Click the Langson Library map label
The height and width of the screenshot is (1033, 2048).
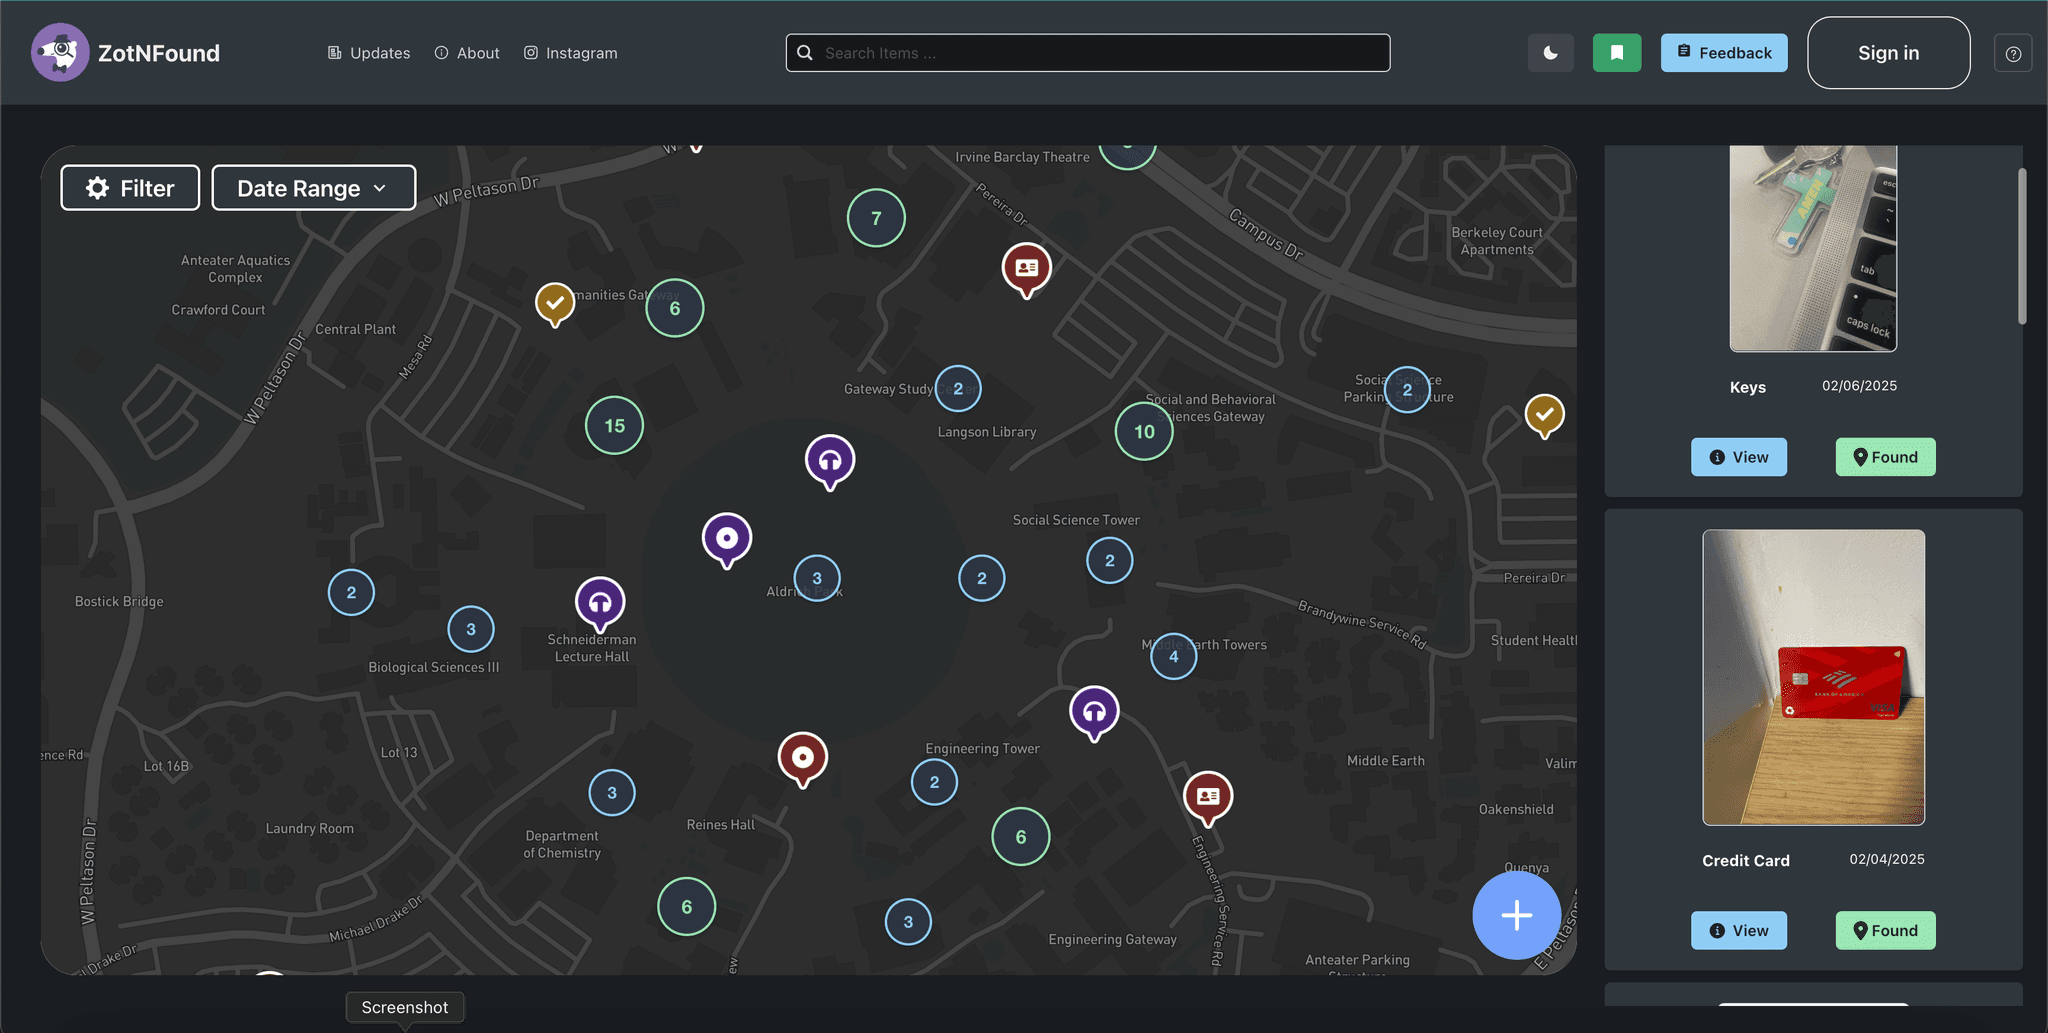(x=987, y=432)
